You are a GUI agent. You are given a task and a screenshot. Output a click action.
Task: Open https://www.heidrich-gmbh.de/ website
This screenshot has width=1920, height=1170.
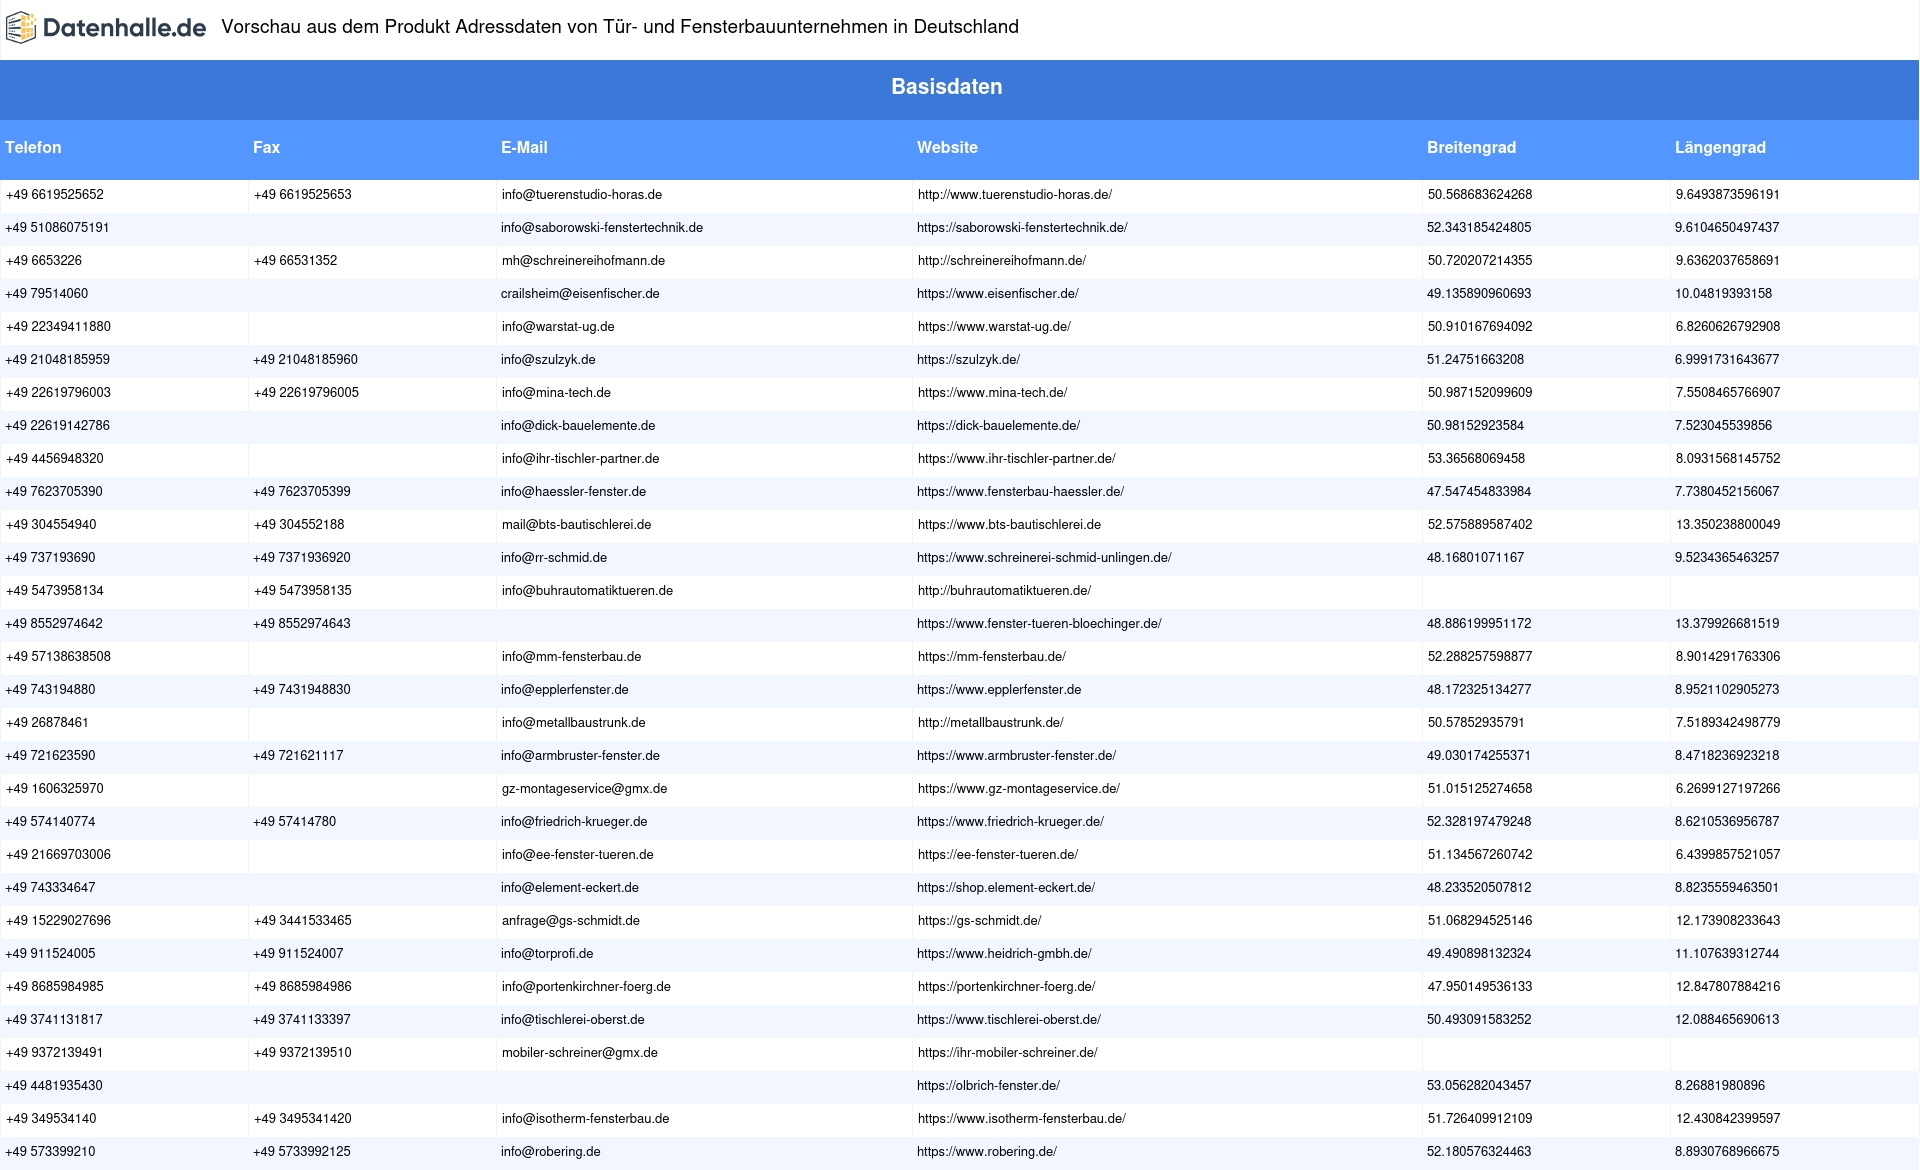tap(1004, 954)
